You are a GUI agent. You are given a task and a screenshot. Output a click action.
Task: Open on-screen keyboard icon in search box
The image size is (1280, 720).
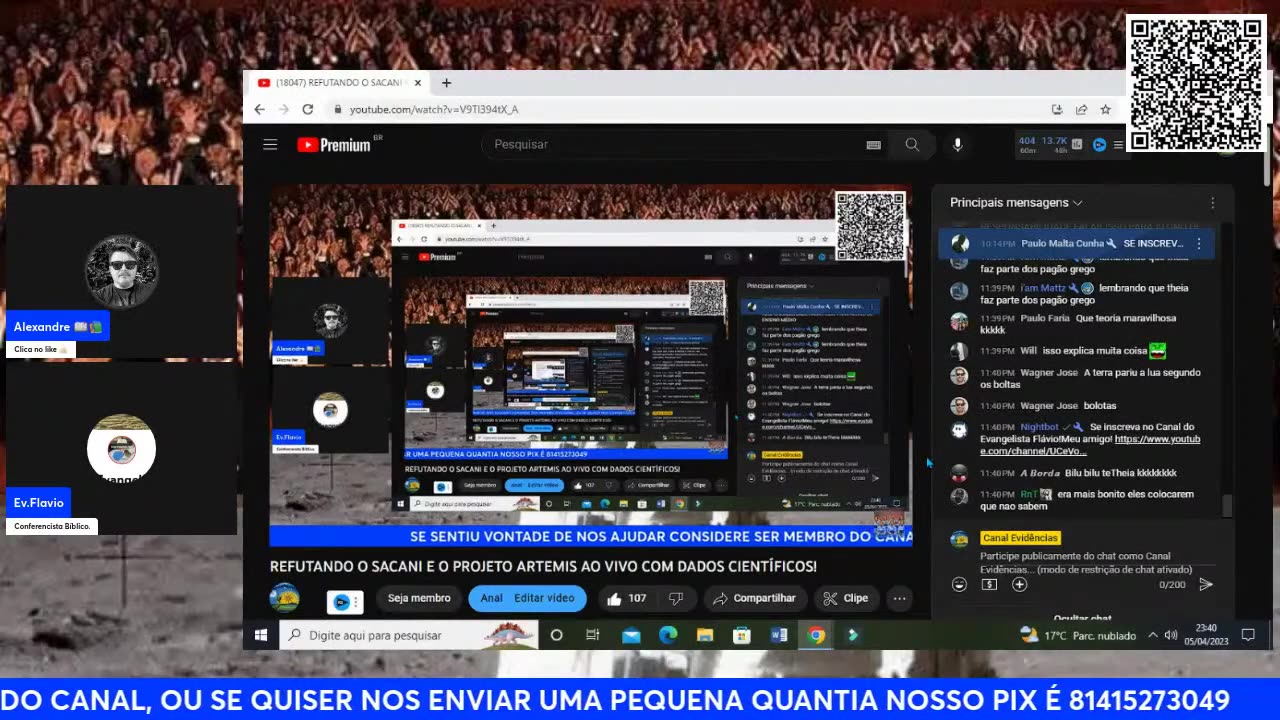coord(873,144)
